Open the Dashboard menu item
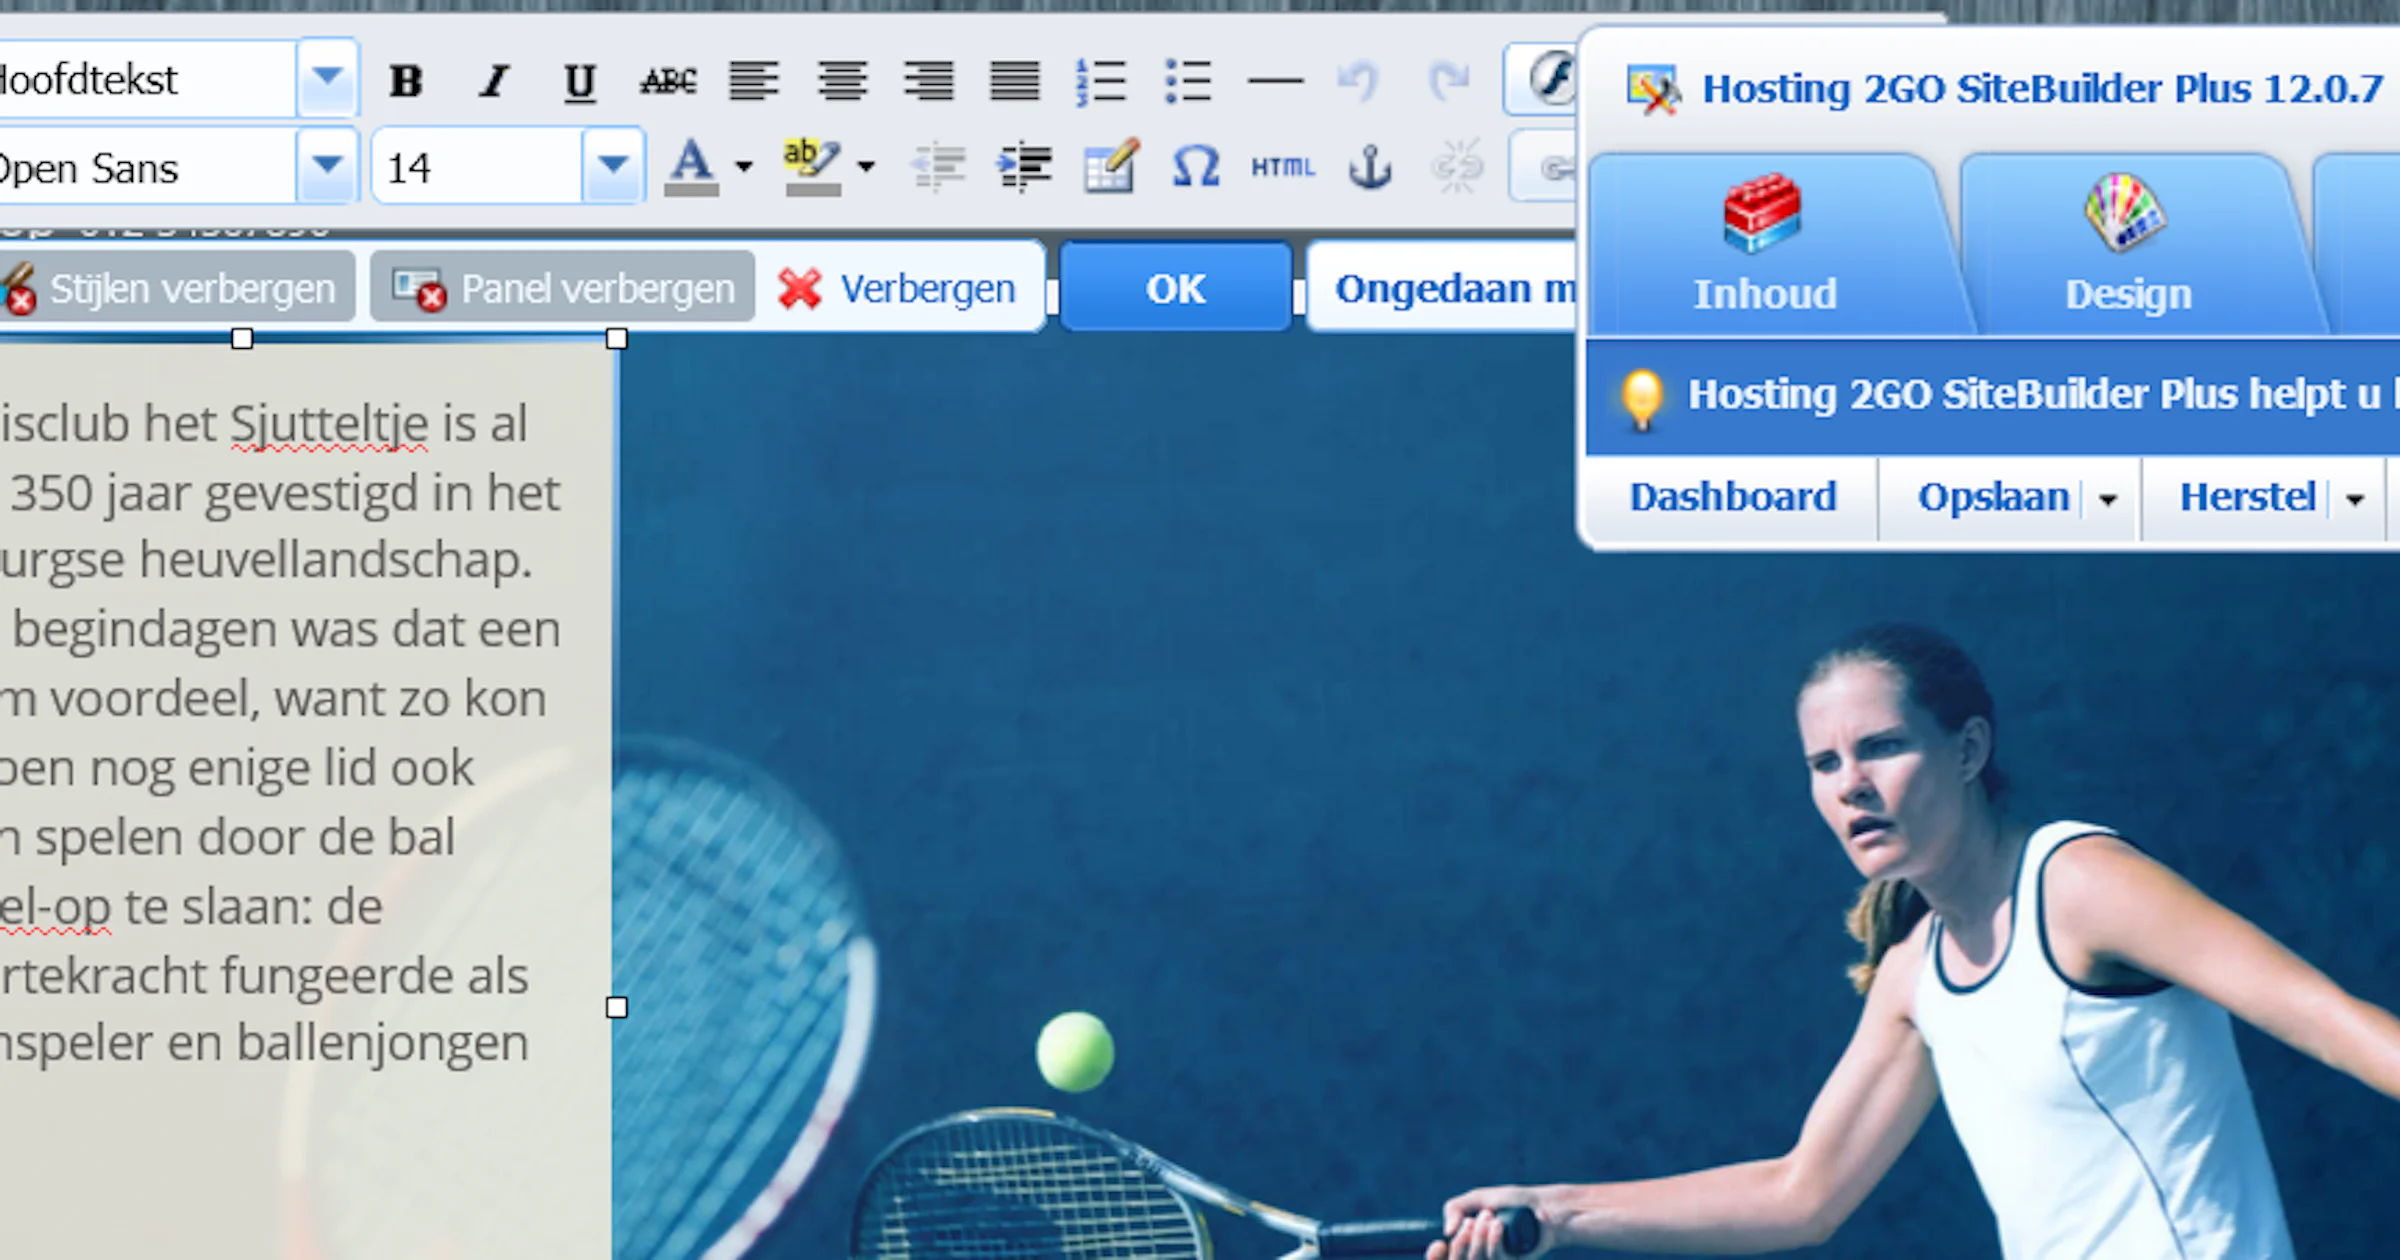The width and height of the screenshot is (2400, 1260). [1732, 497]
